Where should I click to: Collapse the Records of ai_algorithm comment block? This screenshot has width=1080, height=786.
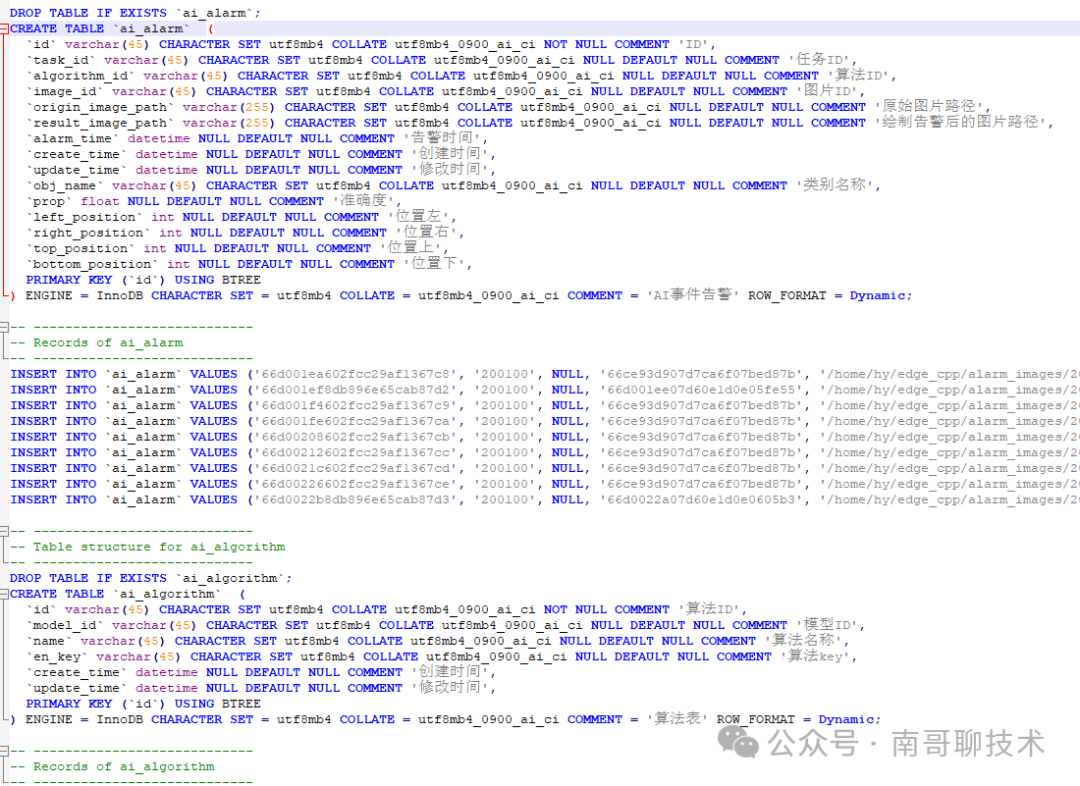pyautogui.click(x=6, y=750)
